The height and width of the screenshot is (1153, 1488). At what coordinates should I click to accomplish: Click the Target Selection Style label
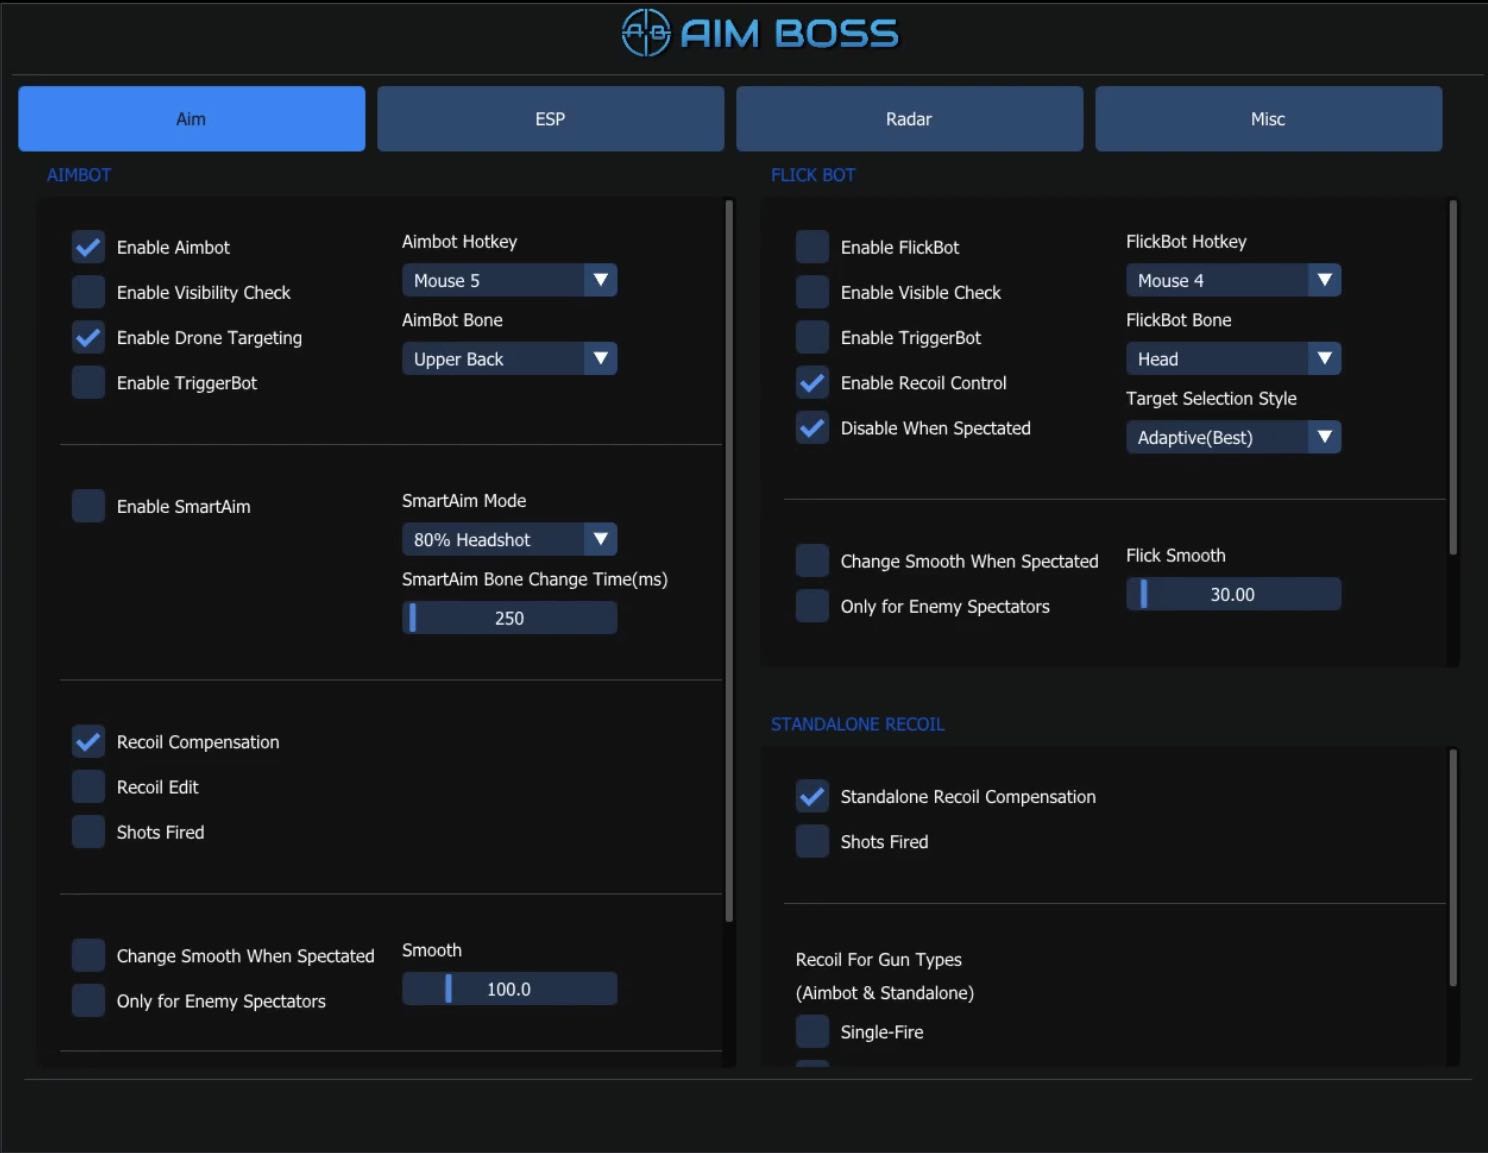coord(1211,398)
